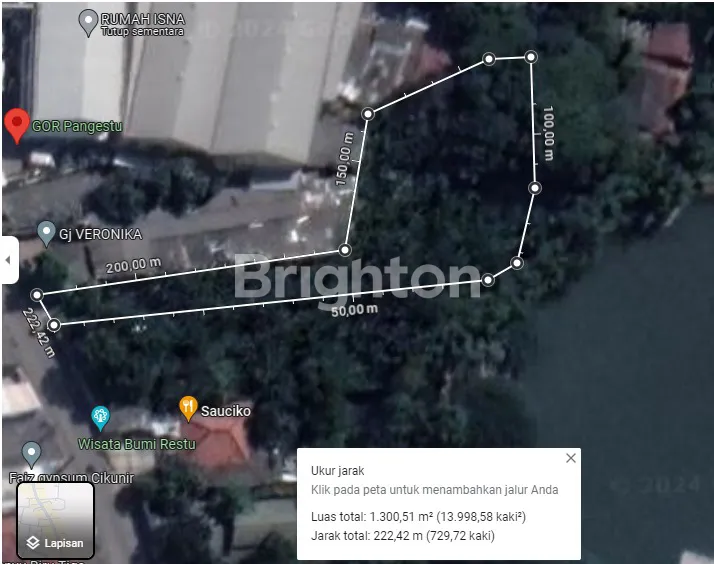This screenshot has width=714, height=564.
Task: Select the Gj VERONIKA location marker
Action: coord(46,234)
